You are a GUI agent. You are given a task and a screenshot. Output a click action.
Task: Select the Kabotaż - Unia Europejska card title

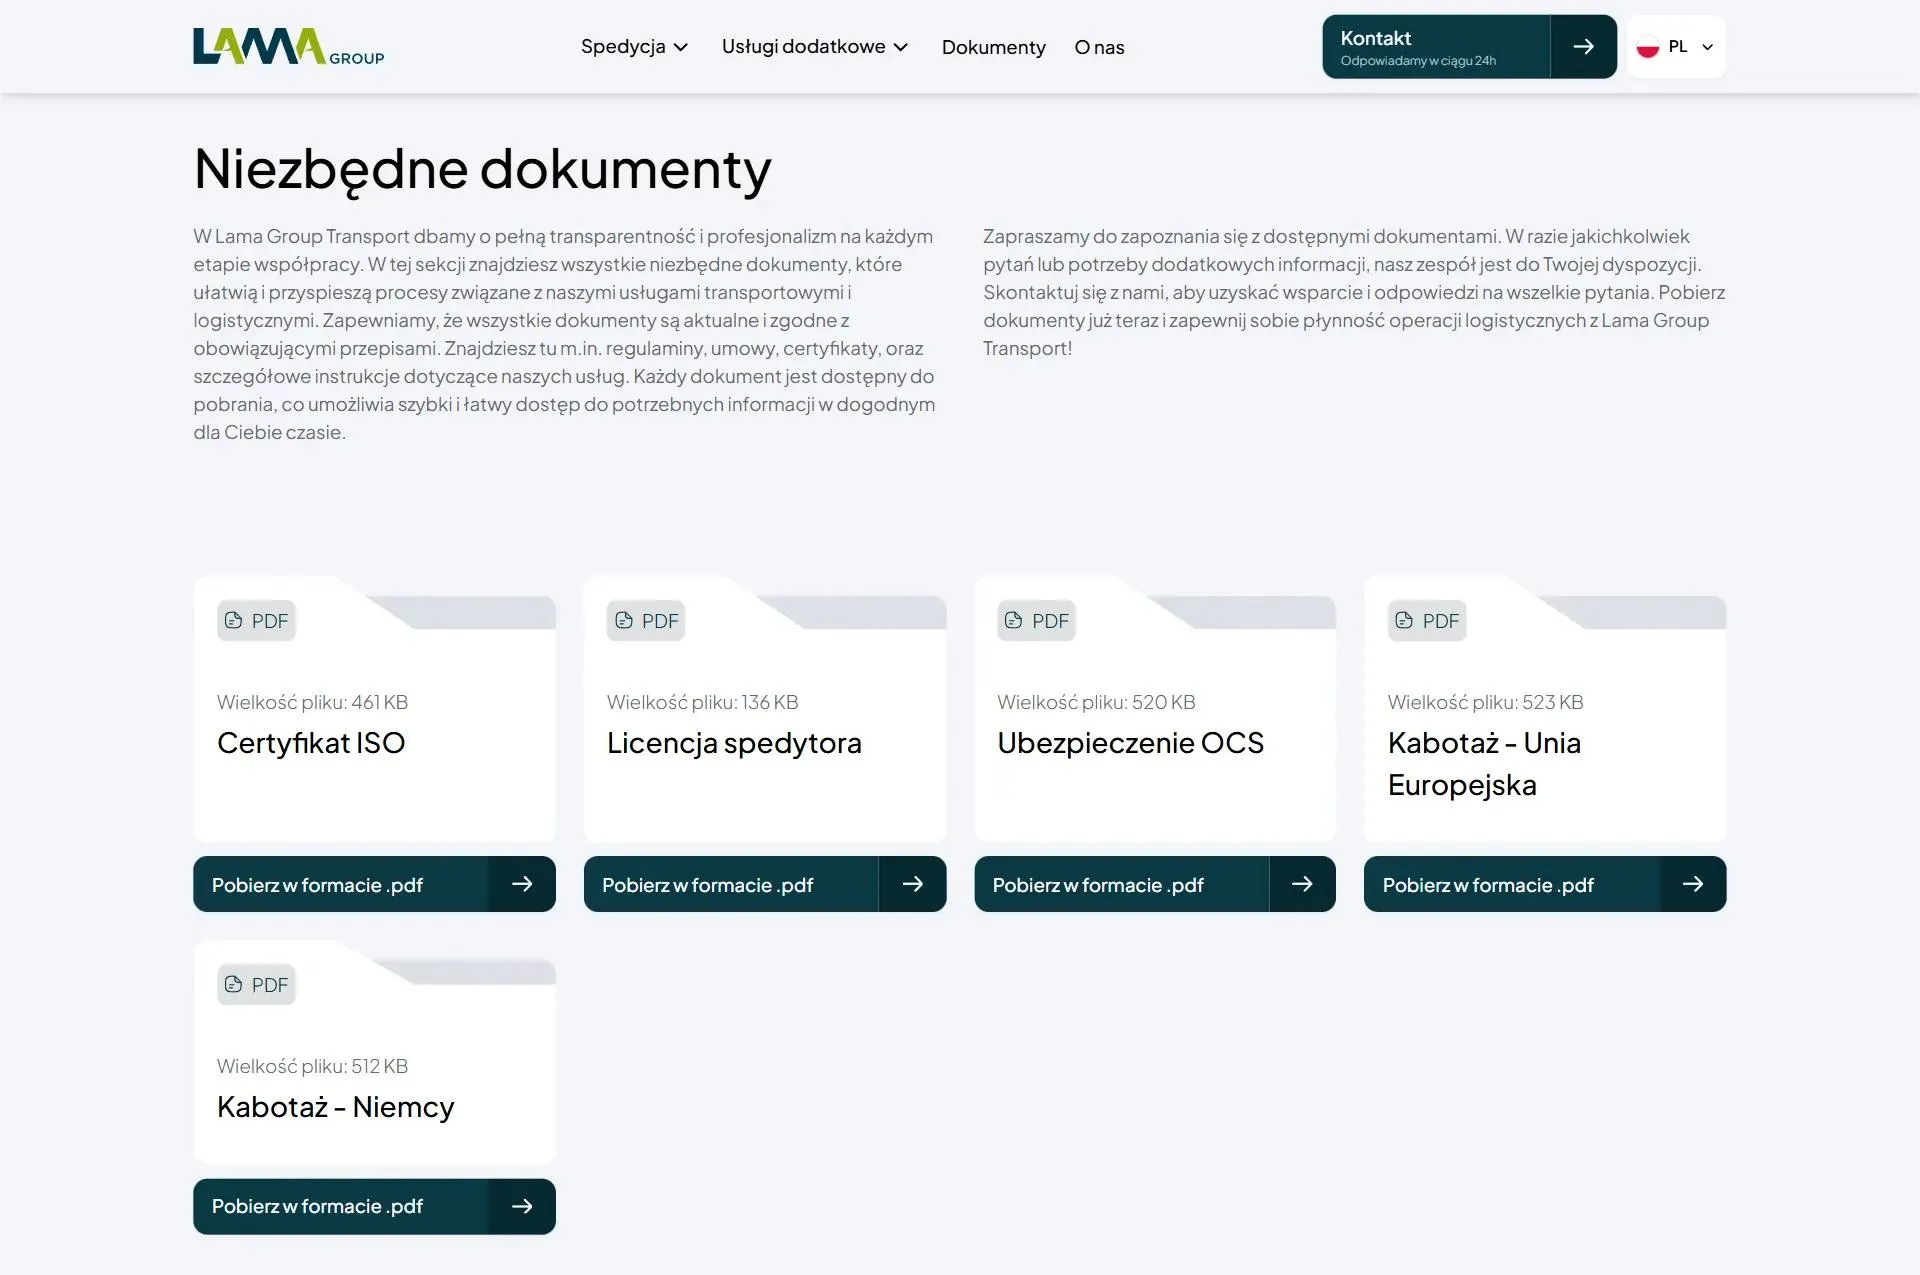tap(1484, 764)
